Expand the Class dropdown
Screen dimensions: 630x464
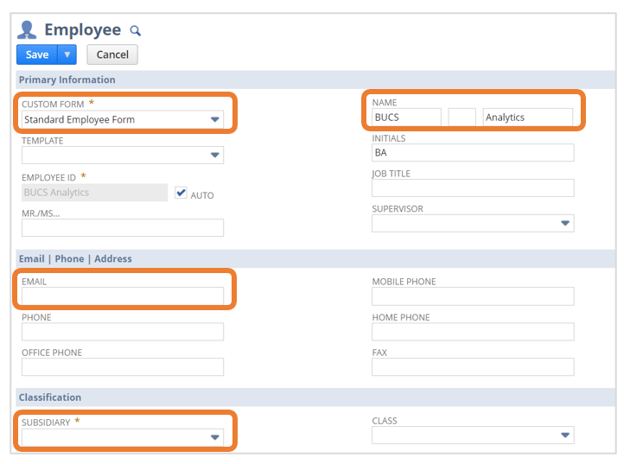565,436
